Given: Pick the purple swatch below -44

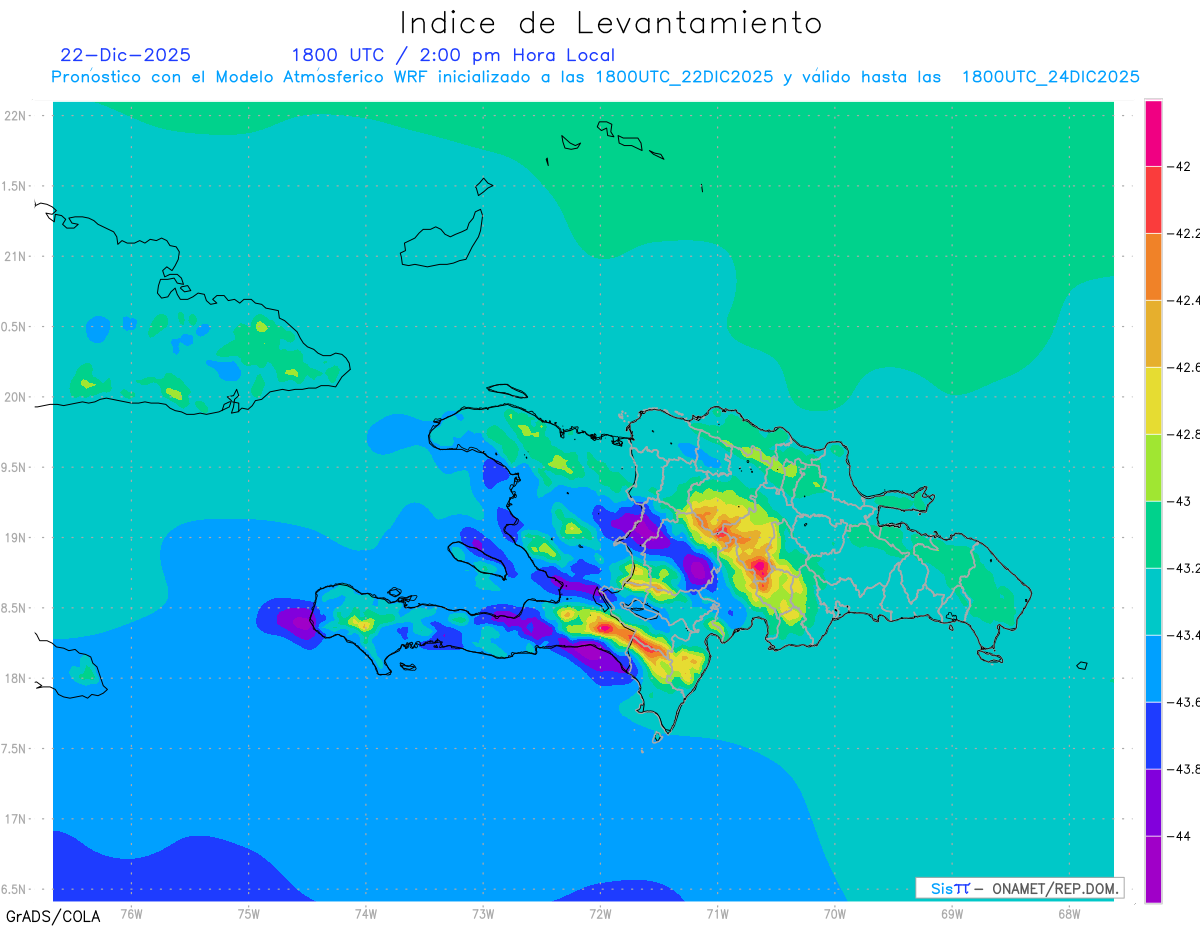Looking at the screenshot, I should point(1153,870).
